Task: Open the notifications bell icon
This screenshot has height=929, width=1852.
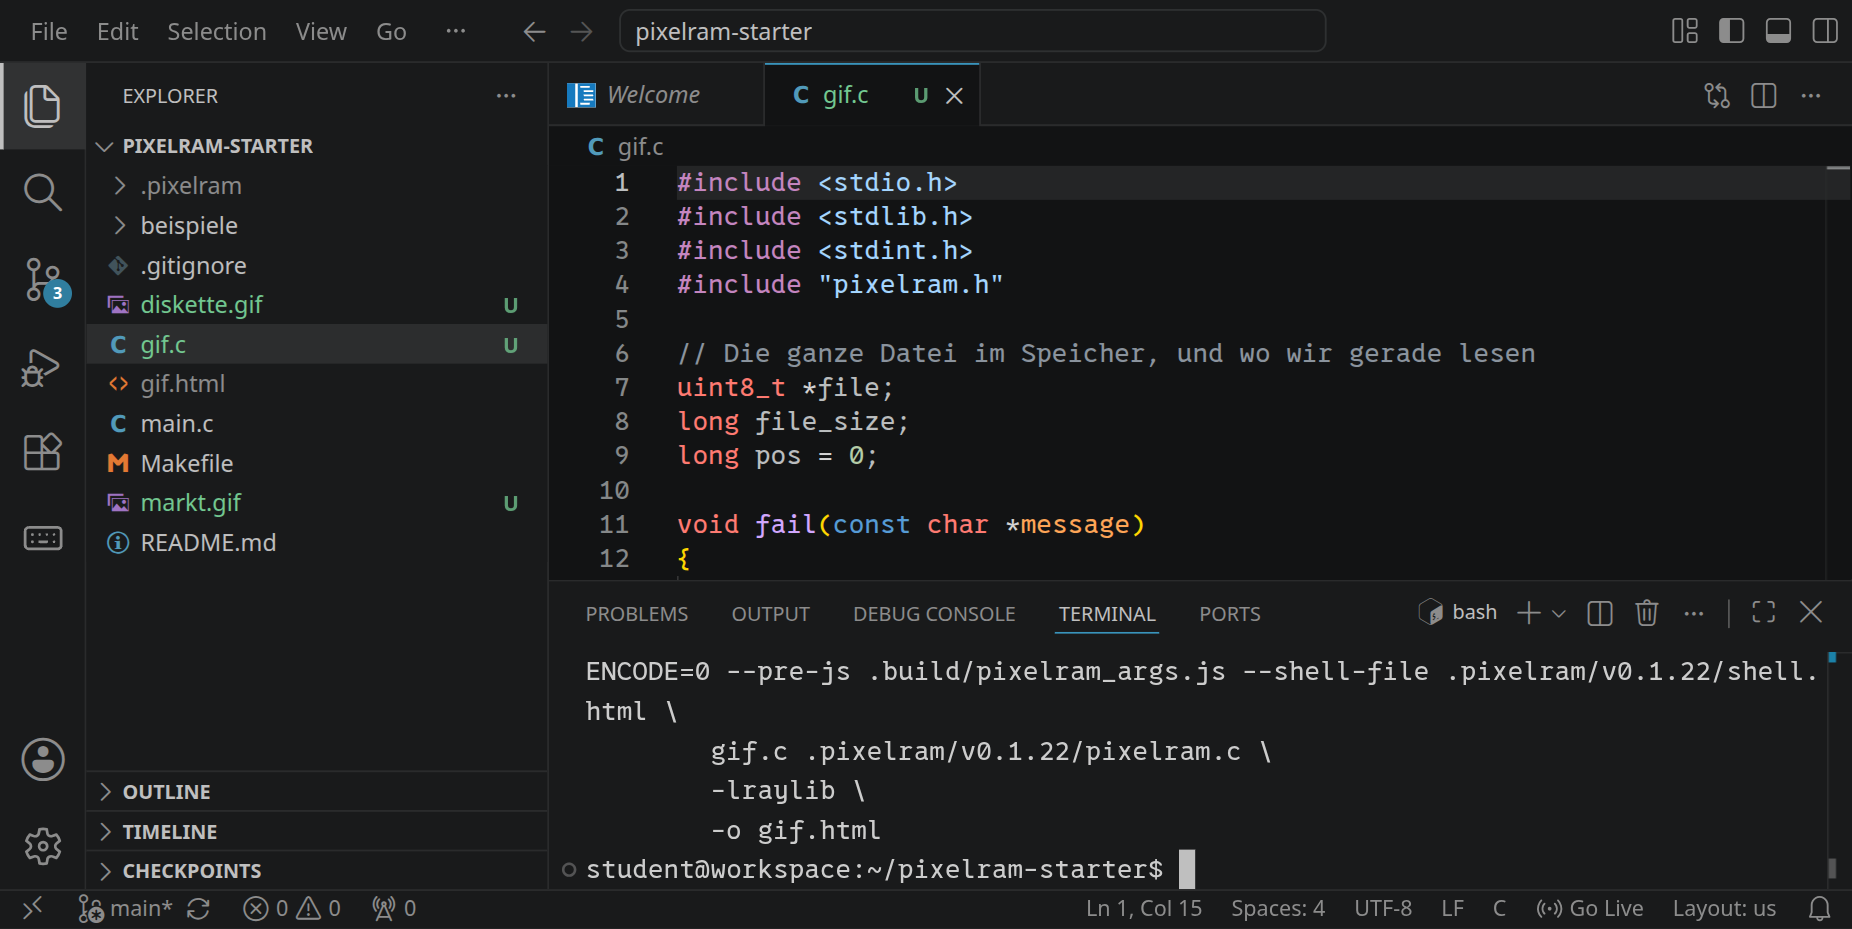Action: 1820,909
